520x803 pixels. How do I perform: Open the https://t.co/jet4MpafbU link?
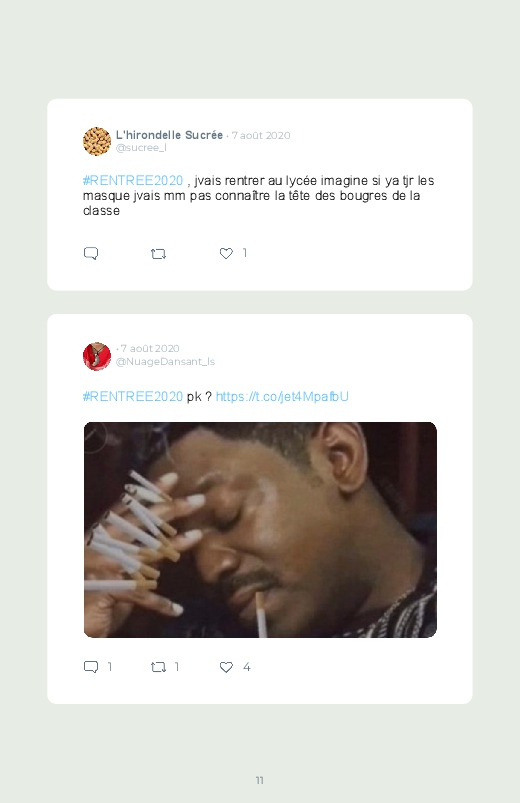[x=282, y=396]
